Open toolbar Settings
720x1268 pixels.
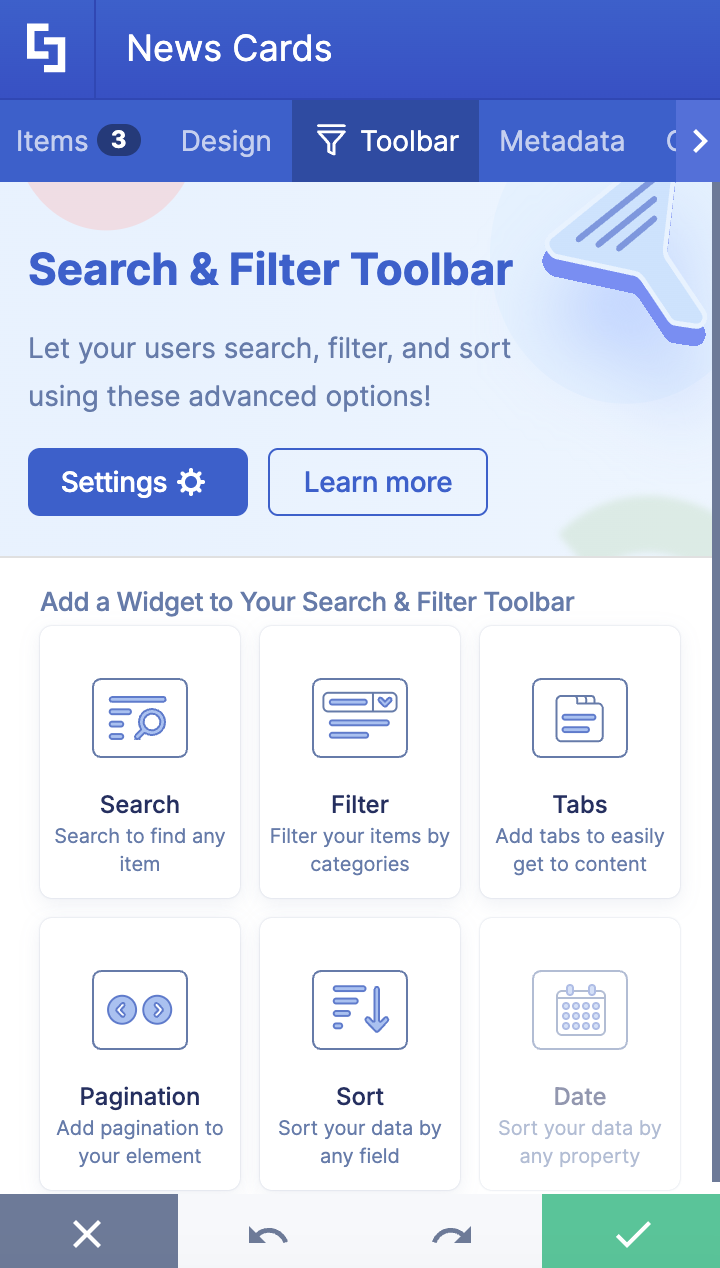tap(137, 482)
